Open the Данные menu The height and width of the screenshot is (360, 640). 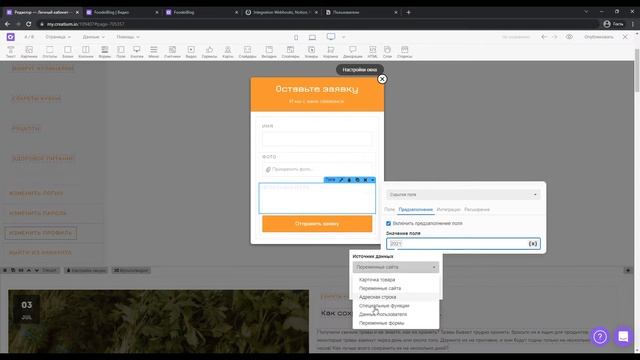pos(93,37)
